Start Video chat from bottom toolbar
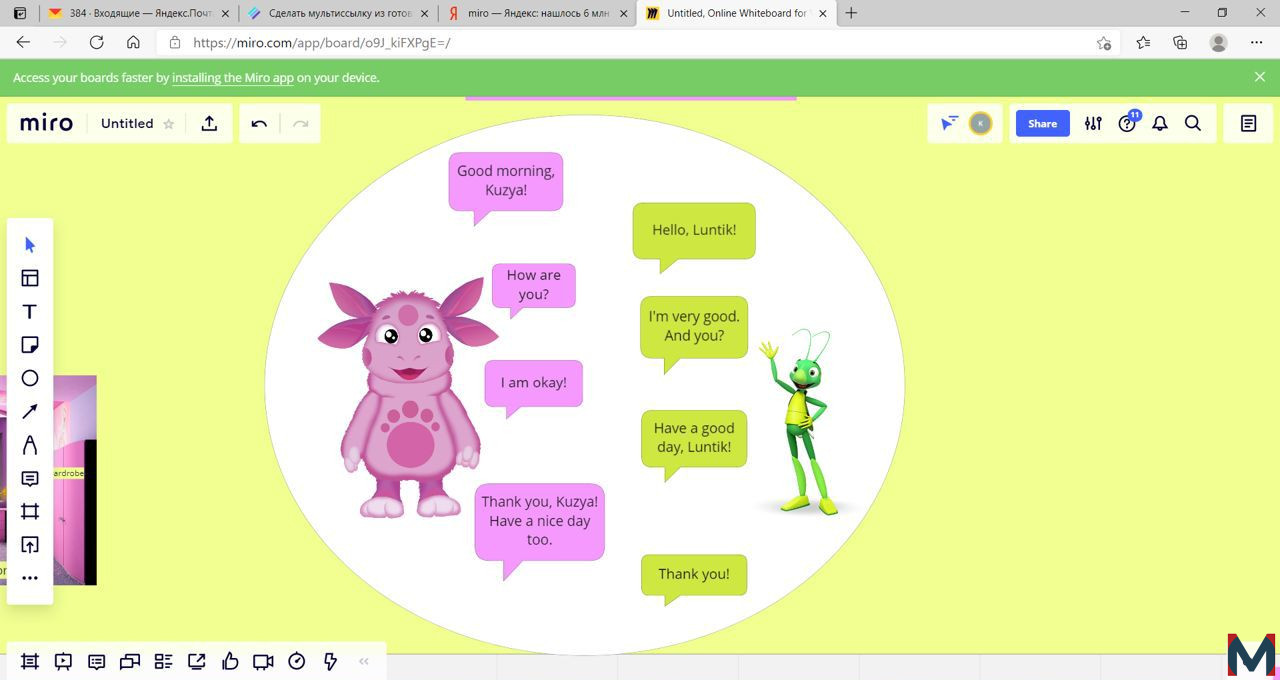The image size is (1280, 680). click(x=263, y=661)
